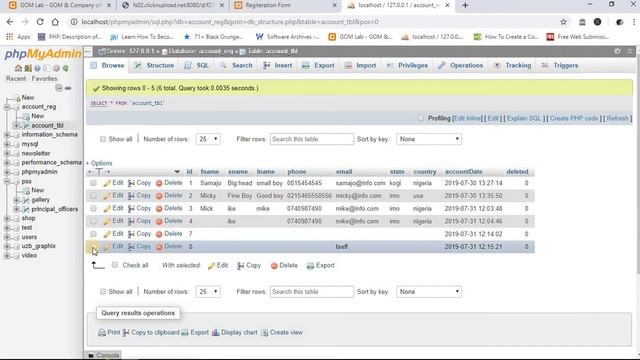This screenshot has height=360, width=640.
Task: Expand the uzb_graphix database node
Action: [x=7, y=246]
